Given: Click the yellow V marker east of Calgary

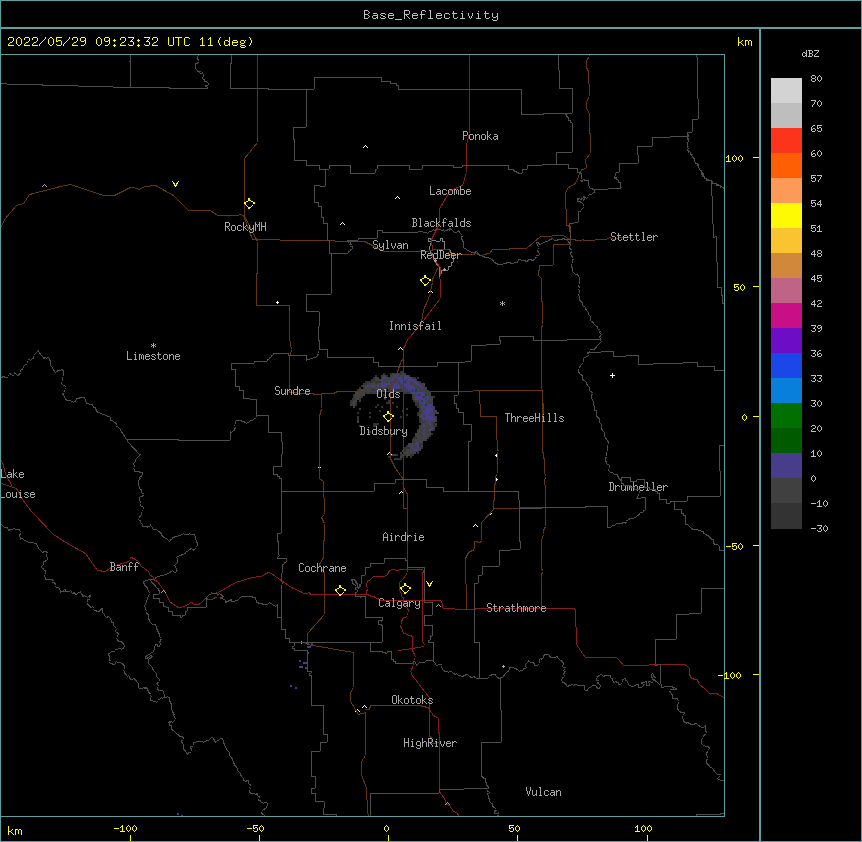Looking at the screenshot, I should (x=429, y=584).
